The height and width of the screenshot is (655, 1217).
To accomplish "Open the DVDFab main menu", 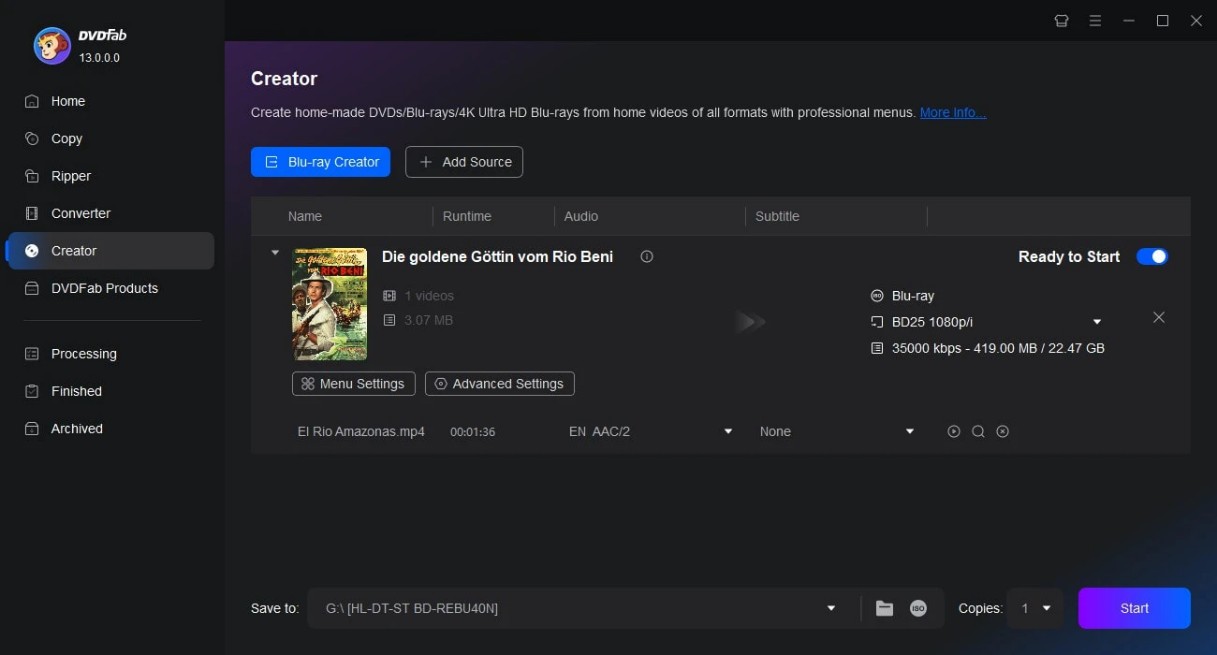I will point(1095,20).
